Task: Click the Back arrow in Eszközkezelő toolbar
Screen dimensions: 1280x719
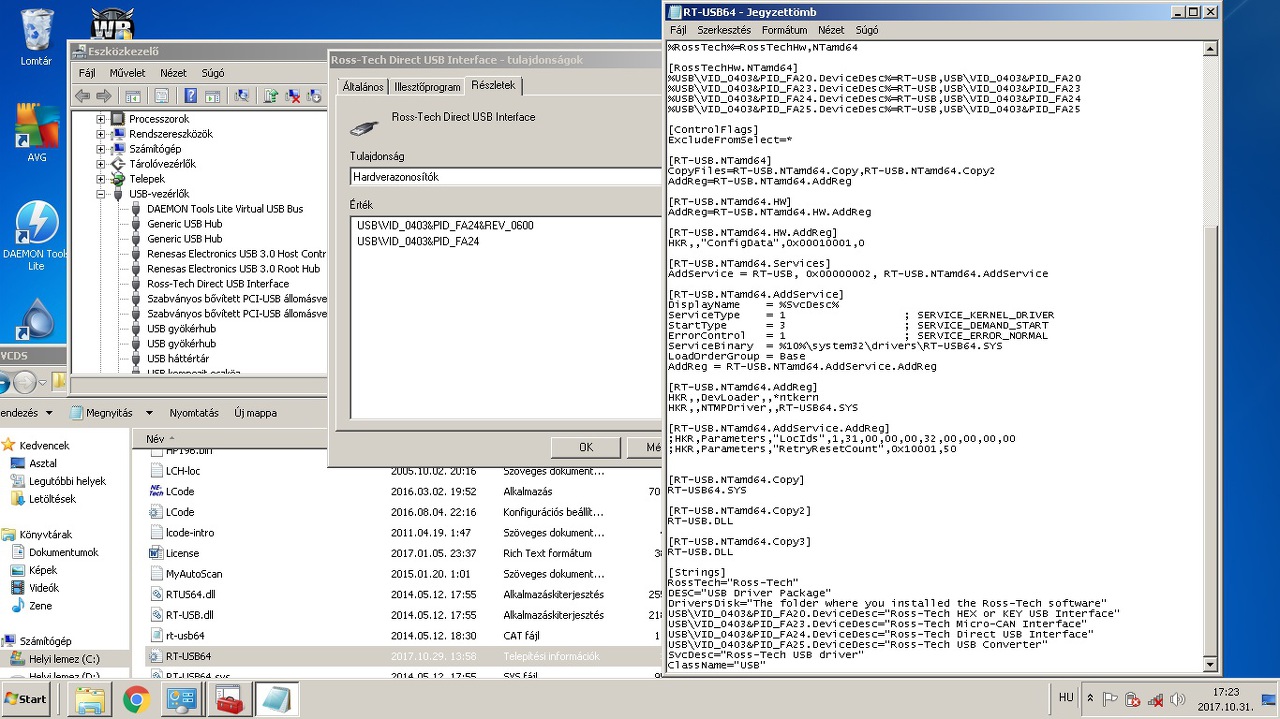Action: [82, 96]
